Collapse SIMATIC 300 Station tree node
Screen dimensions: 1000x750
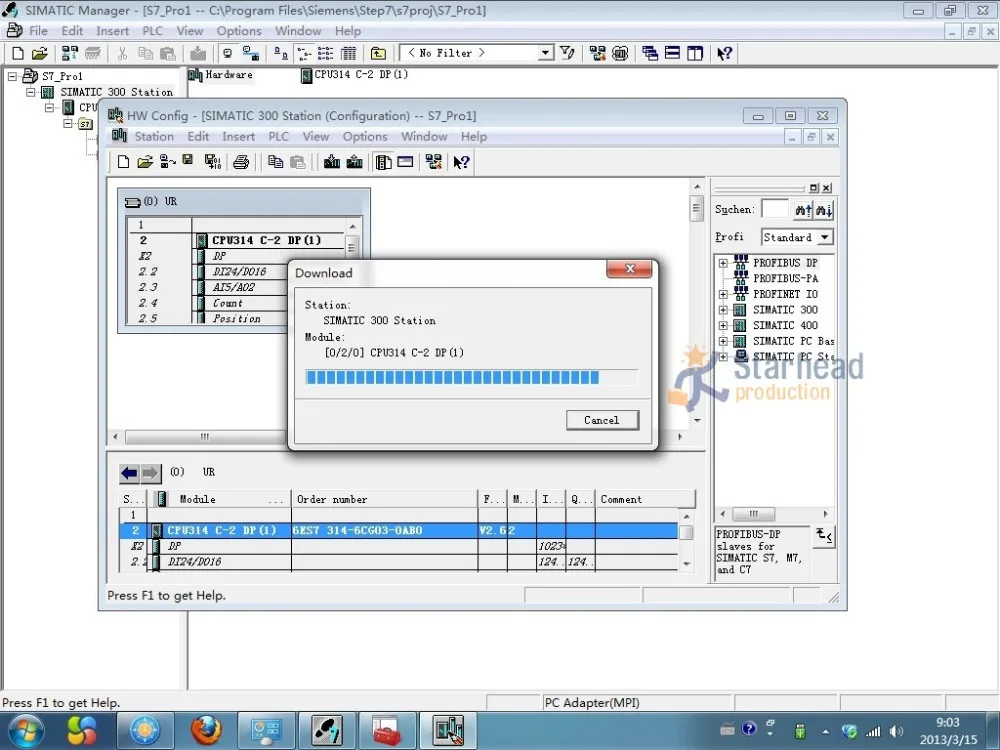pyautogui.click(x=31, y=92)
